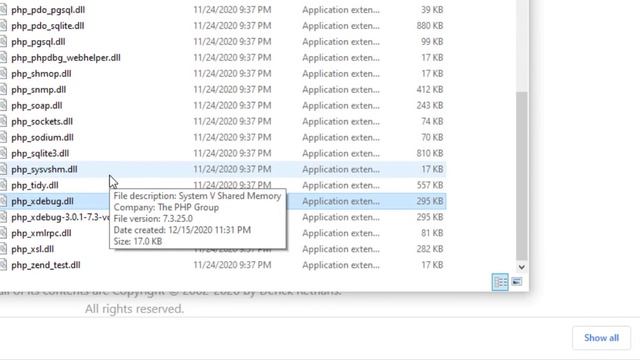The width and height of the screenshot is (640, 360).
Task: Click the vertical scrollbar thumb in file list
Action: pos(522,176)
